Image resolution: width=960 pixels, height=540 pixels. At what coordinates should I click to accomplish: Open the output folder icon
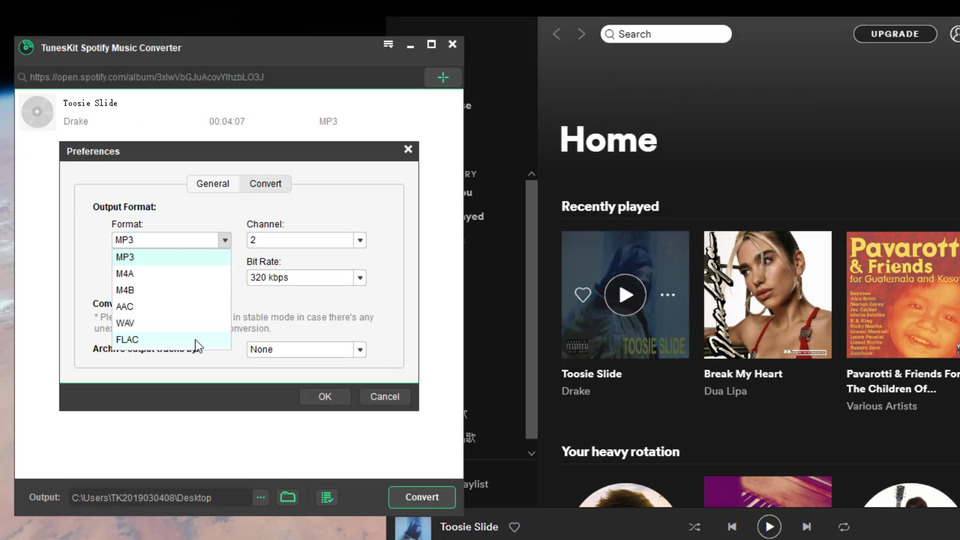point(288,497)
